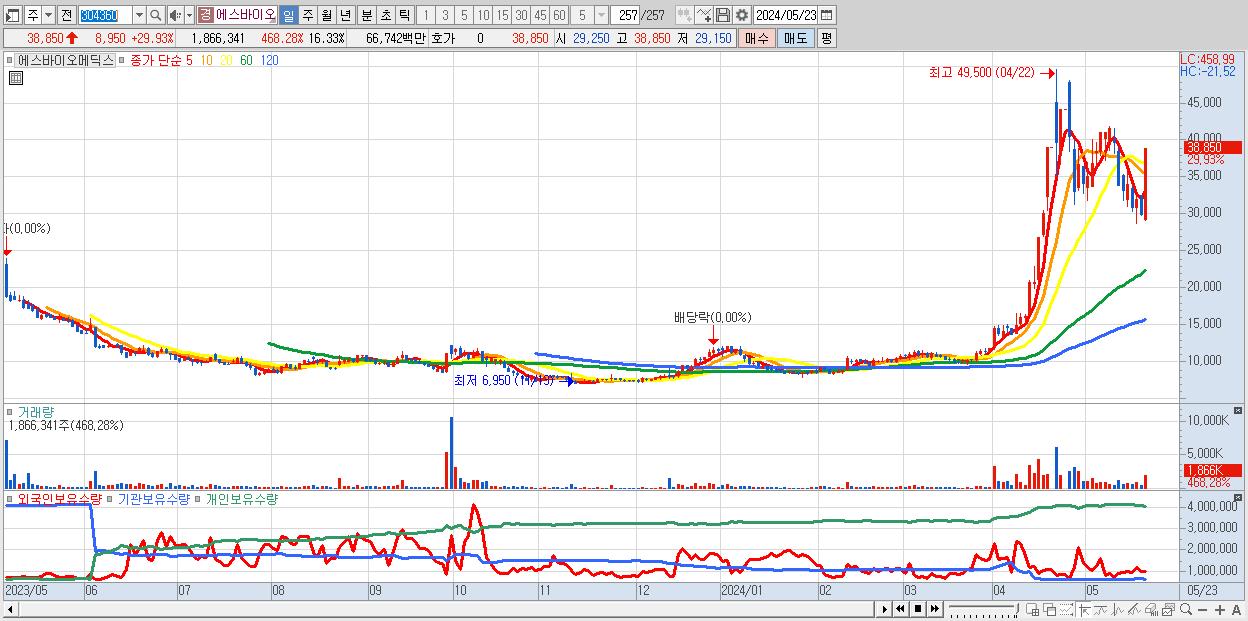Switch to the 월 monthly chart period
The width and height of the screenshot is (1248, 621).
[x=326, y=15]
